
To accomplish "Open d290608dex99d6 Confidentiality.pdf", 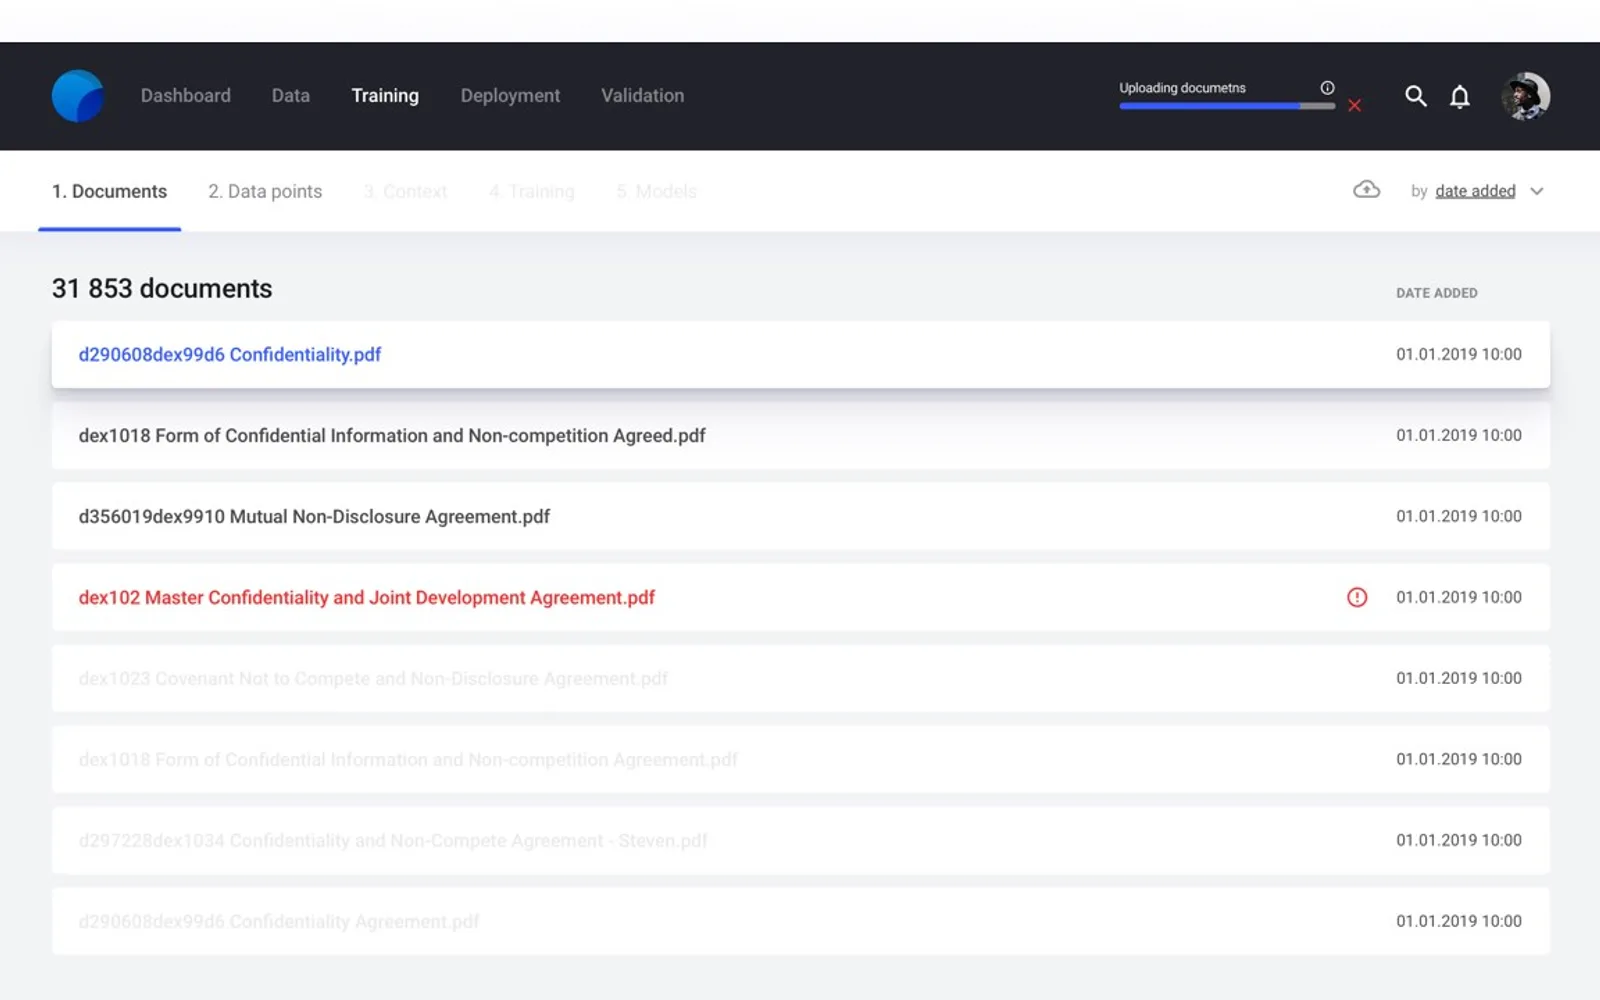I will pyautogui.click(x=801, y=354).
